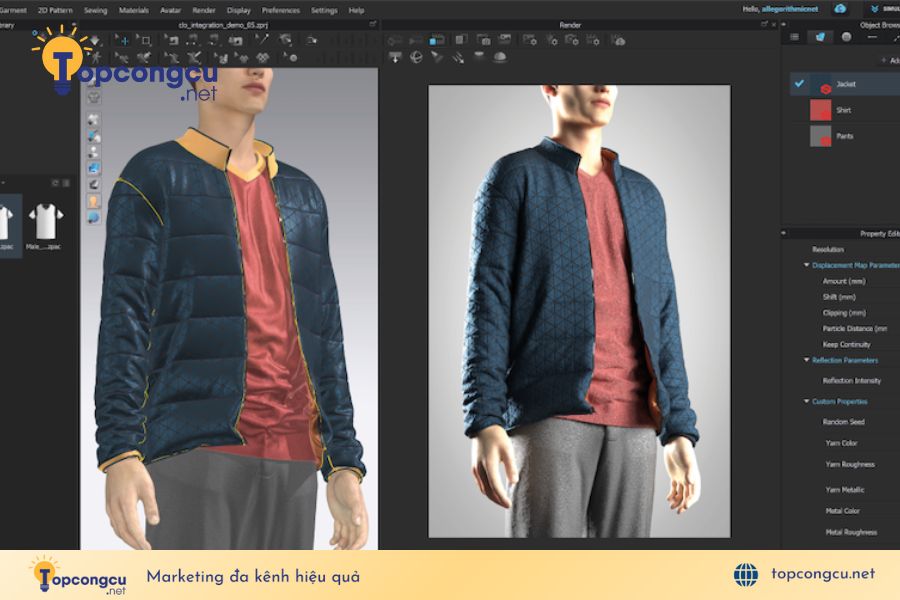The image size is (900, 600).
Task: Click the list view icon in Object Browser
Action: point(794,37)
